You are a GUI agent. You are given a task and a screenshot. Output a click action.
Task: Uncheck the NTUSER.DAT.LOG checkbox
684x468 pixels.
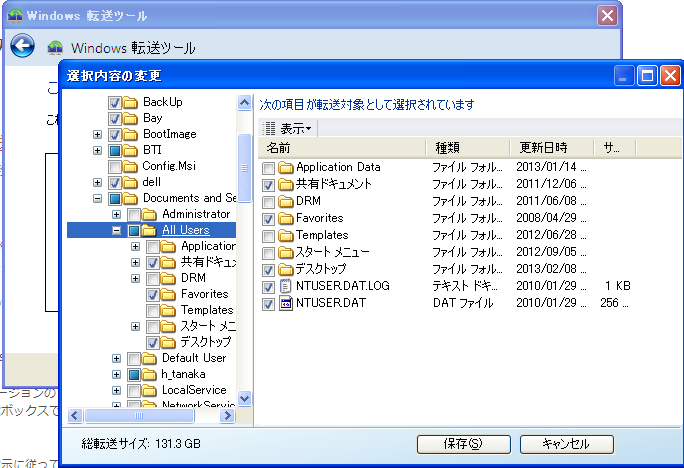coord(268,287)
